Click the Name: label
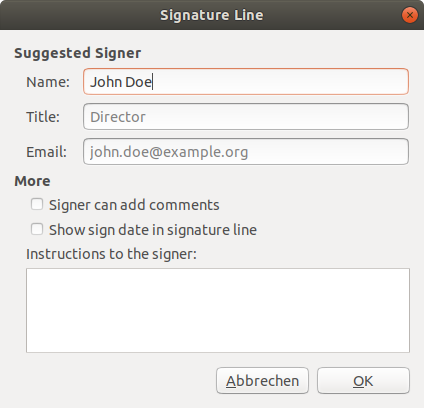 click(x=48, y=82)
